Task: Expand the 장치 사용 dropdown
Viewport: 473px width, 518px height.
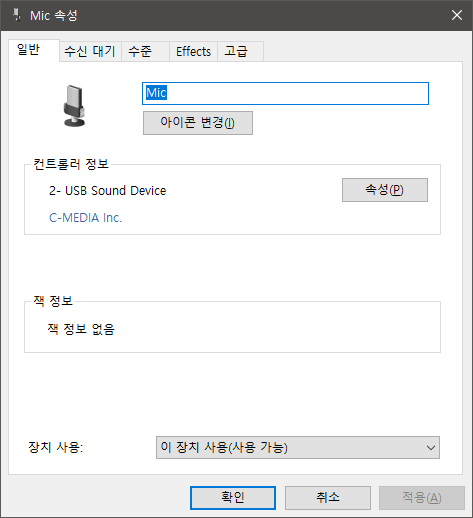Action: point(298,447)
